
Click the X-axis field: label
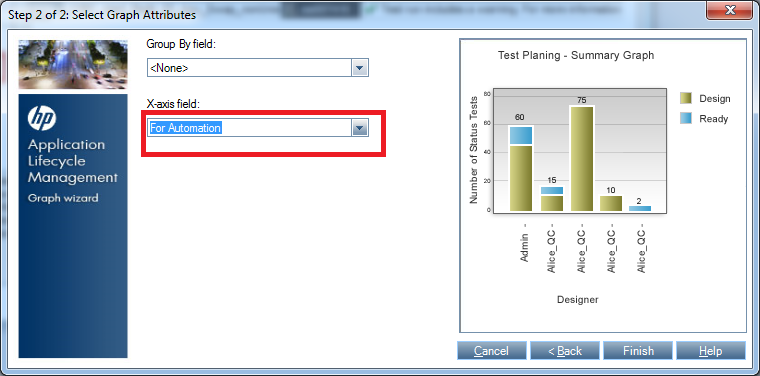173,103
